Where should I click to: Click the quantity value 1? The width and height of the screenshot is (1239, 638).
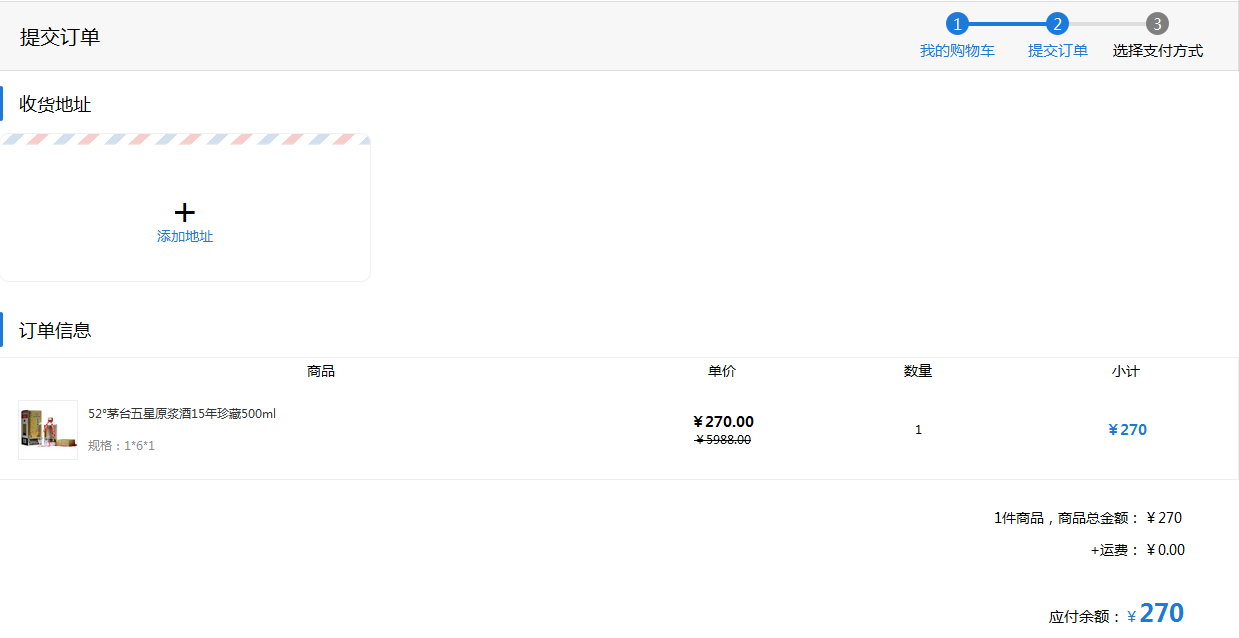pyautogui.click(x=918, y=430)
